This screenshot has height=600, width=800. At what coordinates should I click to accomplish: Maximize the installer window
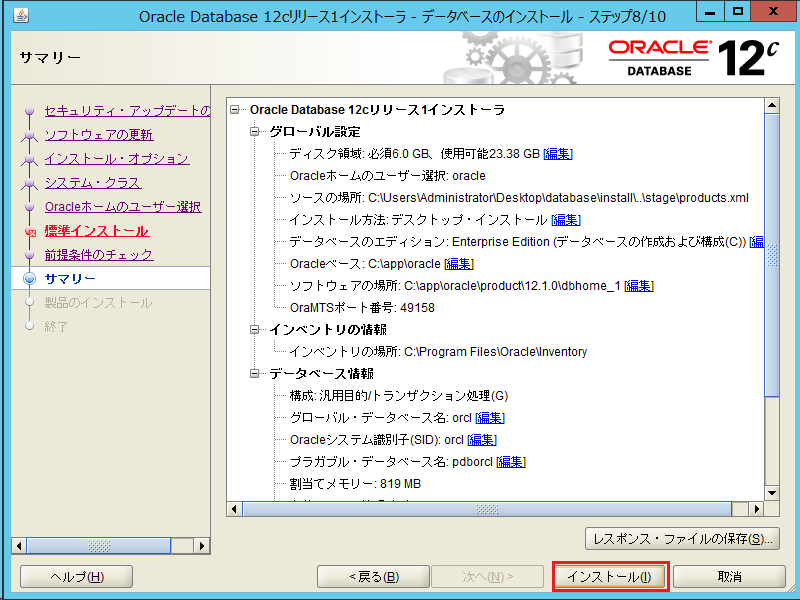[738, 12]
